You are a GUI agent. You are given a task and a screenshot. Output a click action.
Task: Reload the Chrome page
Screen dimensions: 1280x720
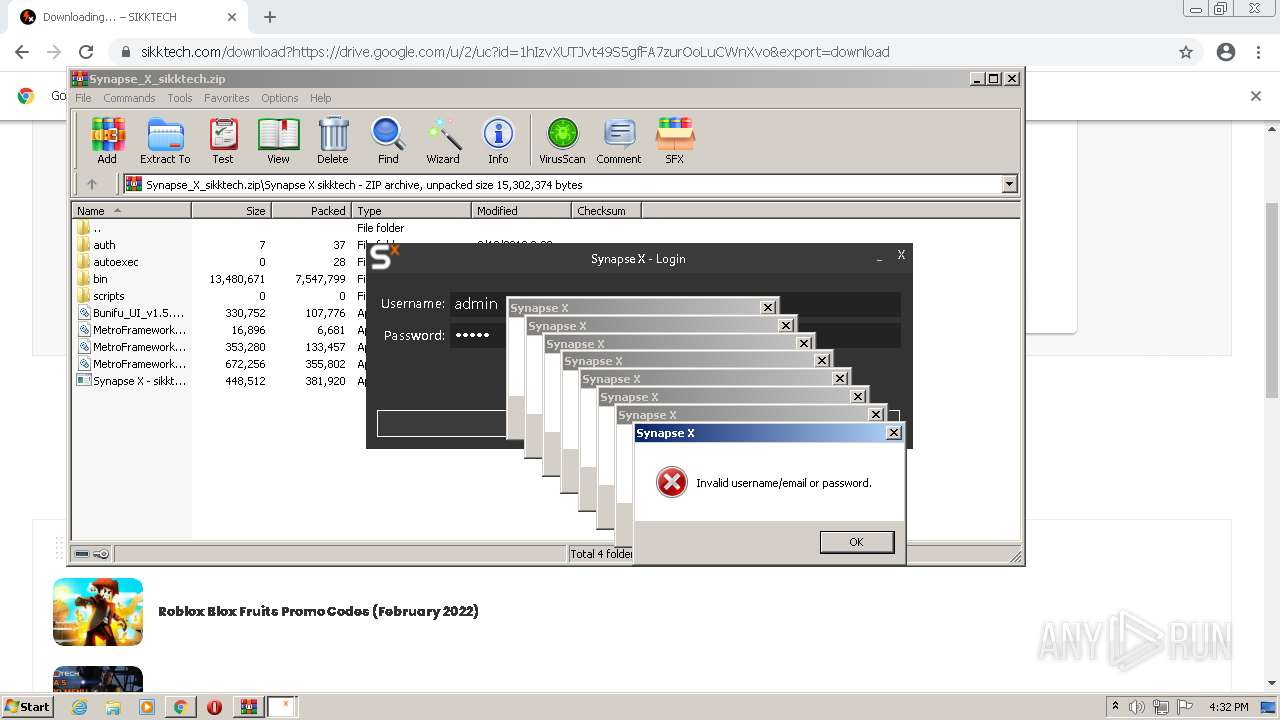pos(86,52)
